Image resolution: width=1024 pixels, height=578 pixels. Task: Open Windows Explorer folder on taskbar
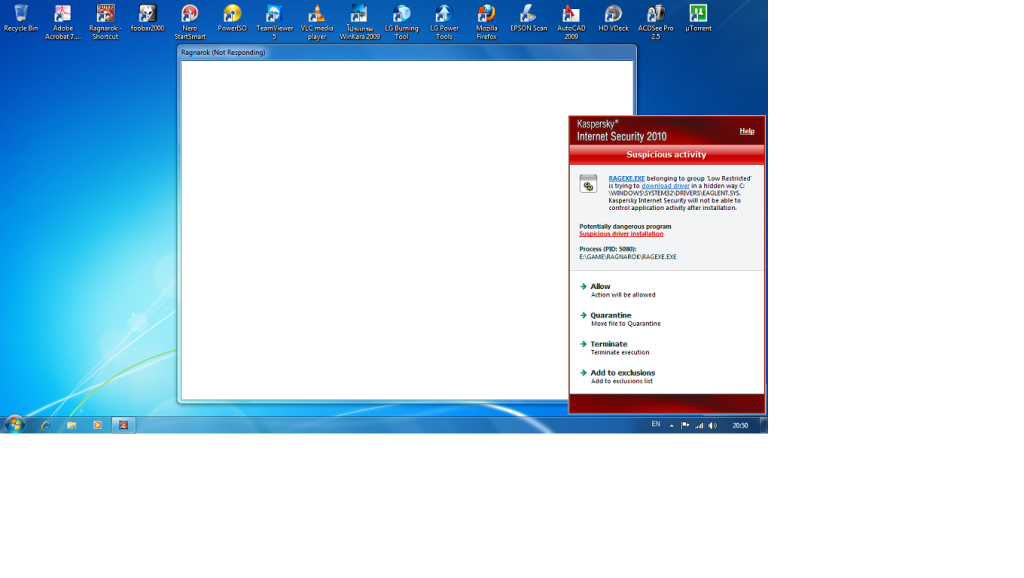pos(72,425)
